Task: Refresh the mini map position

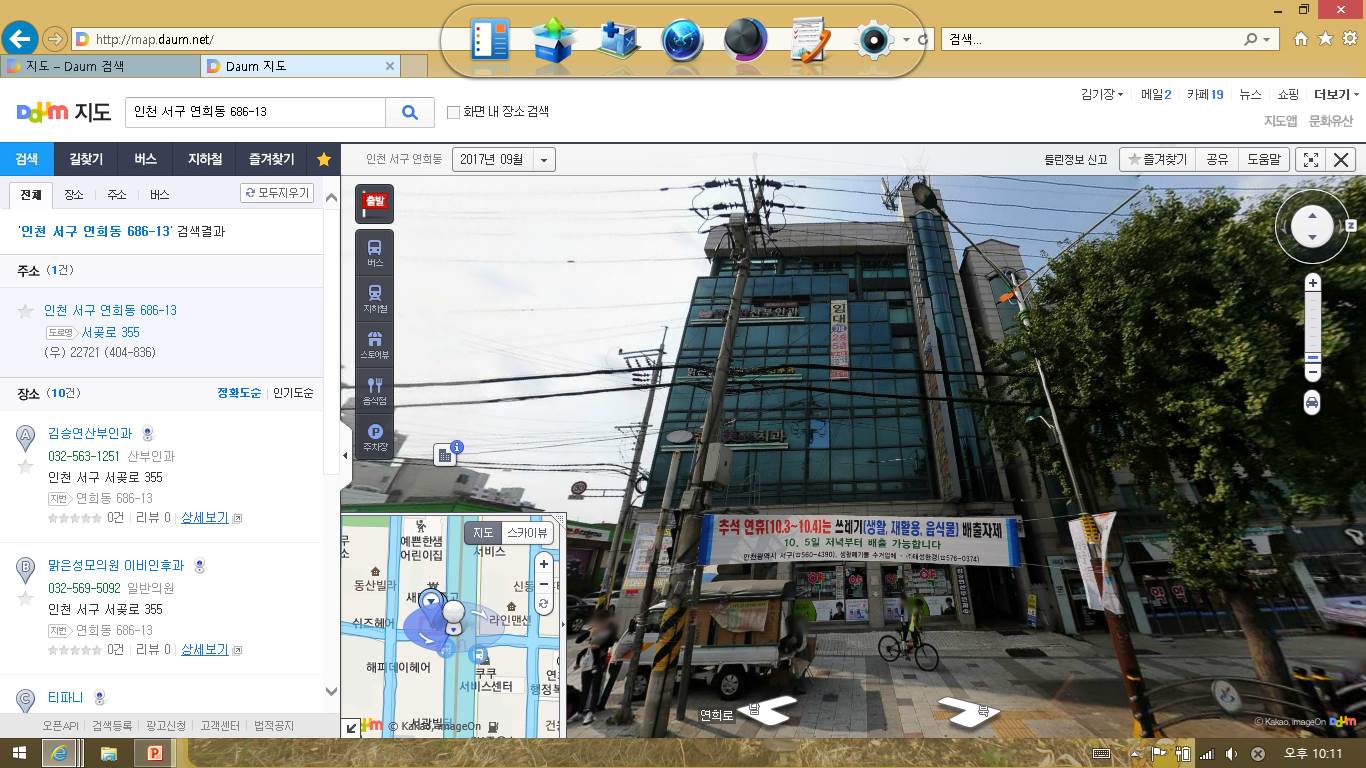Action: coord(544,604)
